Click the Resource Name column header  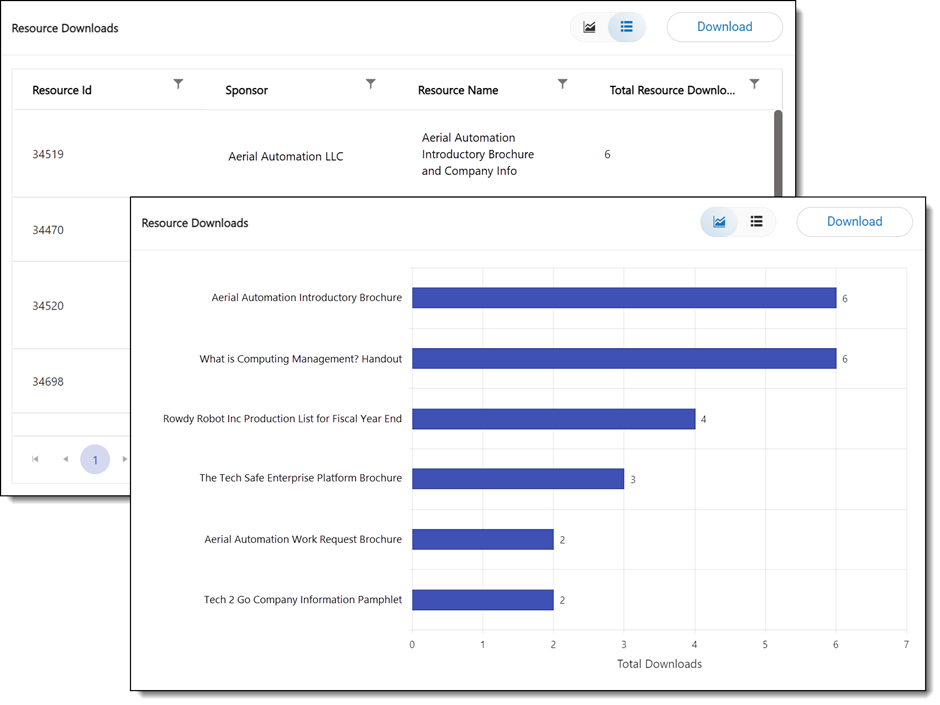[x=458, y=90]
